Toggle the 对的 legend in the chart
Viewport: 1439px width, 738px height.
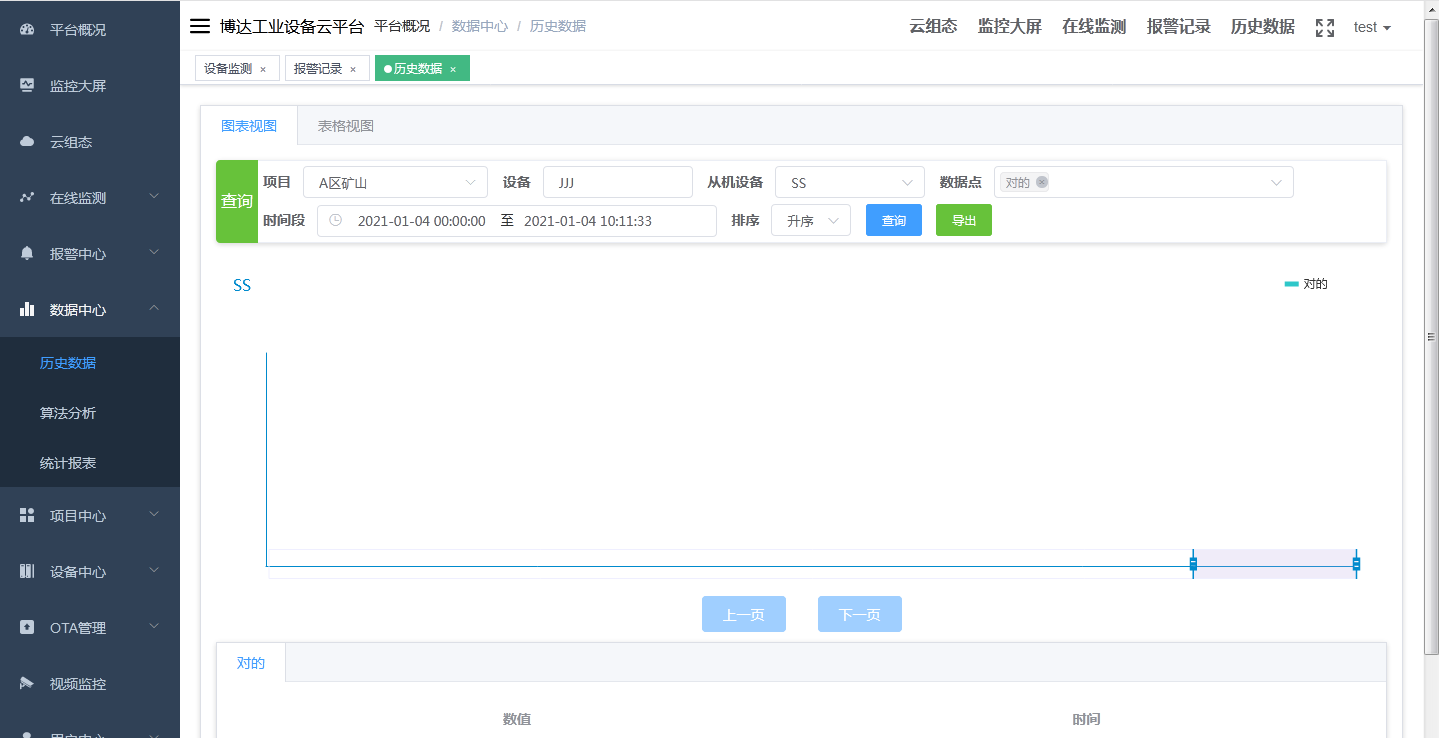click(1303, 283)
